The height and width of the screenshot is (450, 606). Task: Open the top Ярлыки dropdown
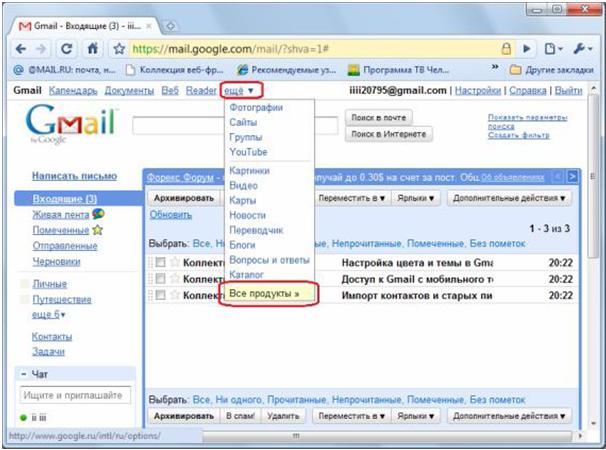tap(415, 198)
